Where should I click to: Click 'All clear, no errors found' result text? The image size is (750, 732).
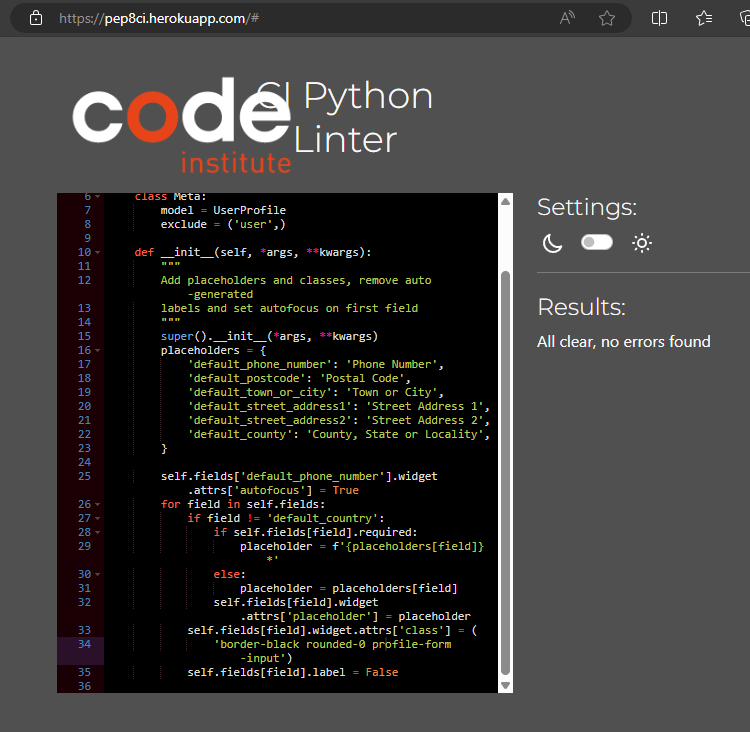tap(624, 342)
